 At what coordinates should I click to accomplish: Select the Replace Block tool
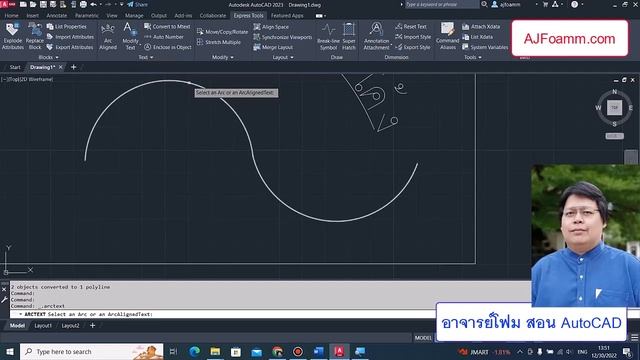point(35,36)
